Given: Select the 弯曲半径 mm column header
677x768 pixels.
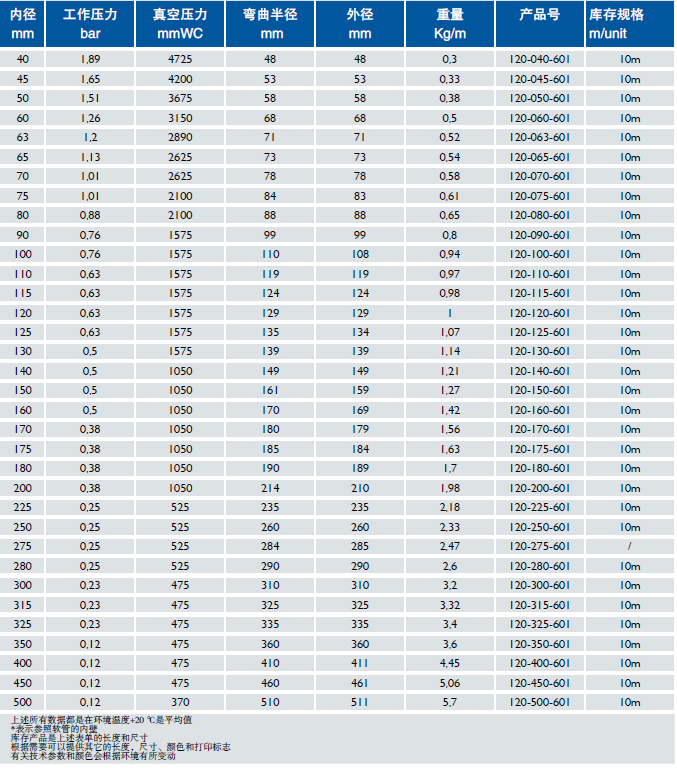Looking at the screenshot, I should click(270, 24).
